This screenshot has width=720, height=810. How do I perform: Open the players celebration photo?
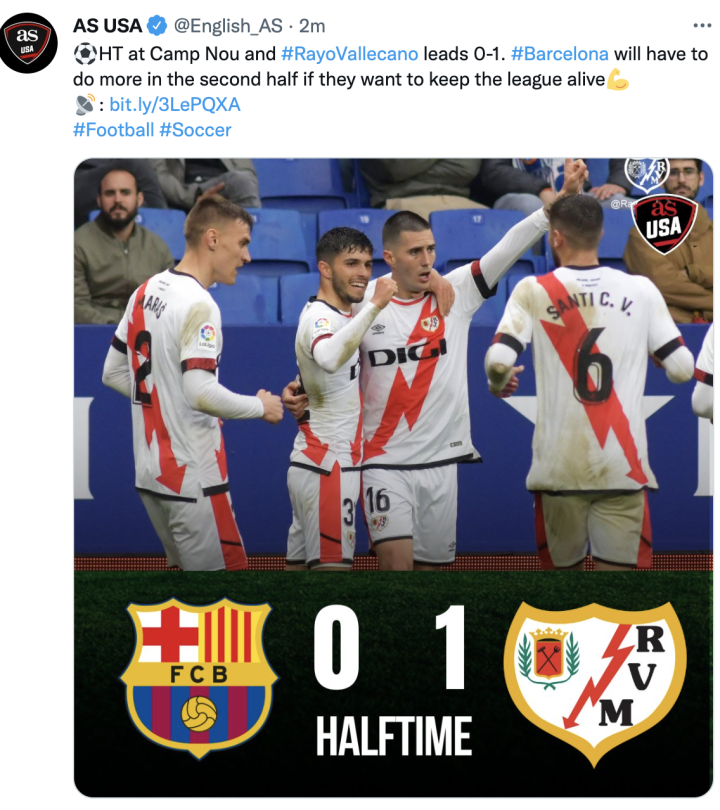pos(393,364)
